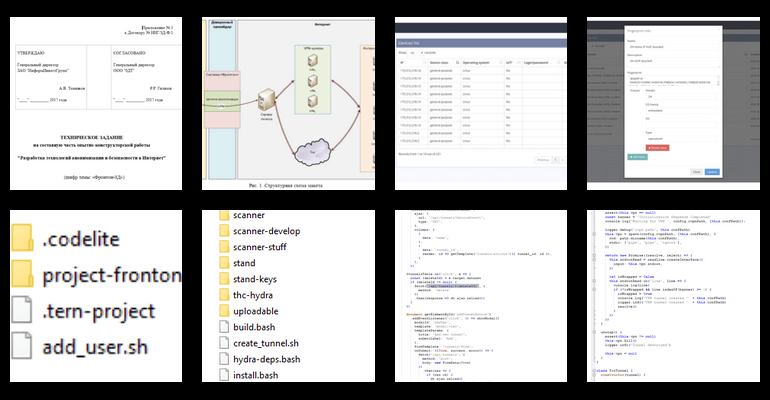Click the create_tunnel.sh file icon
Viewport: 770px width, 400px height.
pos(224,343)
